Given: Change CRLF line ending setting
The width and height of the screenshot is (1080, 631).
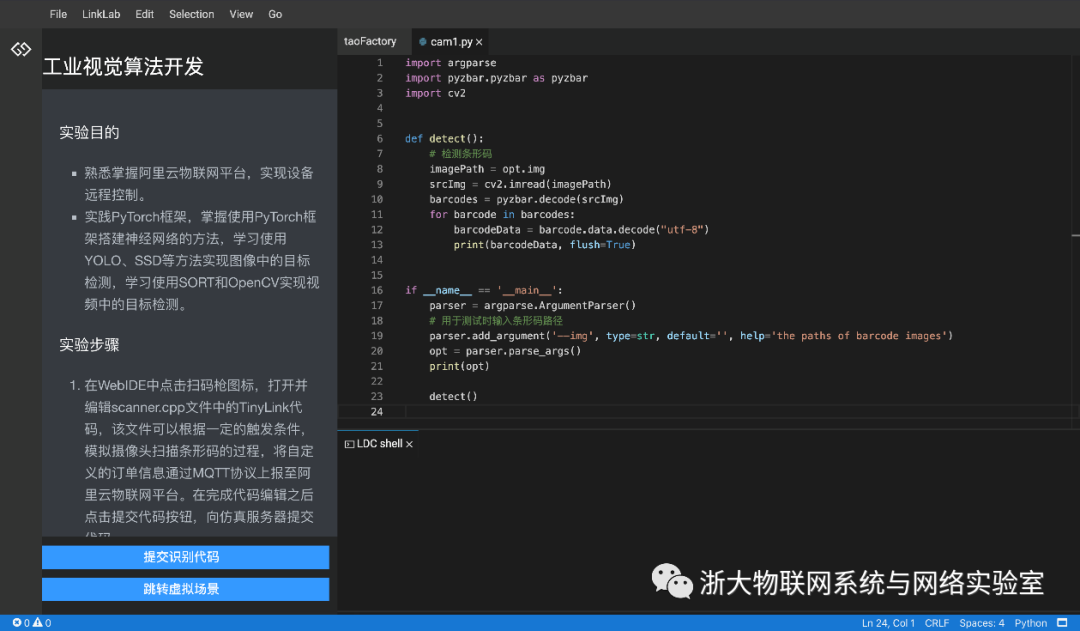Looking at the screenshot, I should pos(937,623).
